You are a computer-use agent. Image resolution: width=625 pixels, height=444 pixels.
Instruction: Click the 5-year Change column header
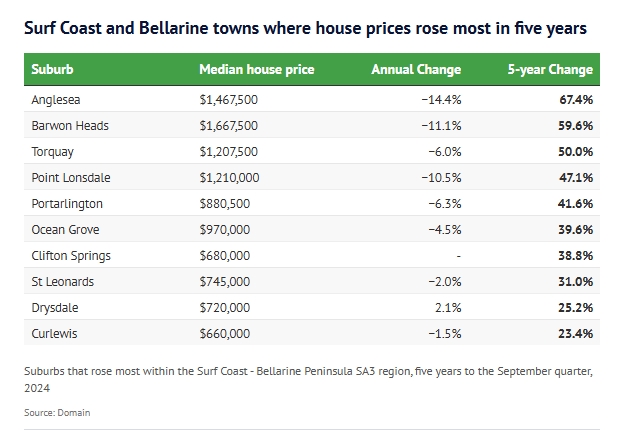(x=550, y=70)
